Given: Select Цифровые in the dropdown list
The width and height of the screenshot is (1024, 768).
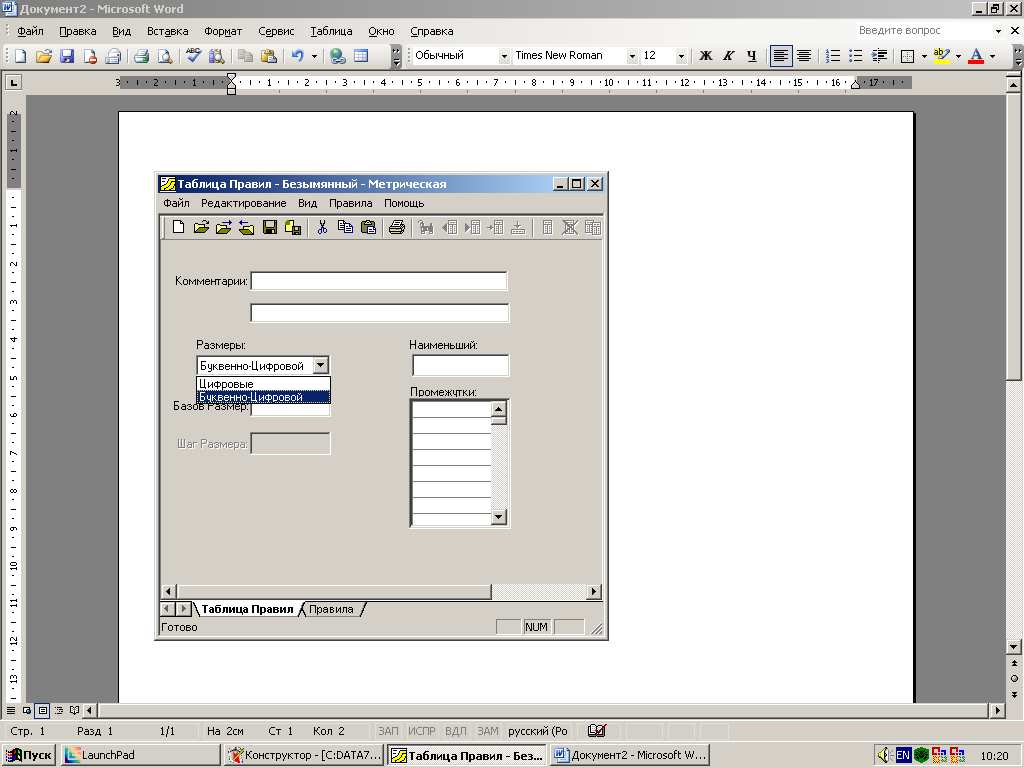Looking at the screenshot, I should click(263, 384).
